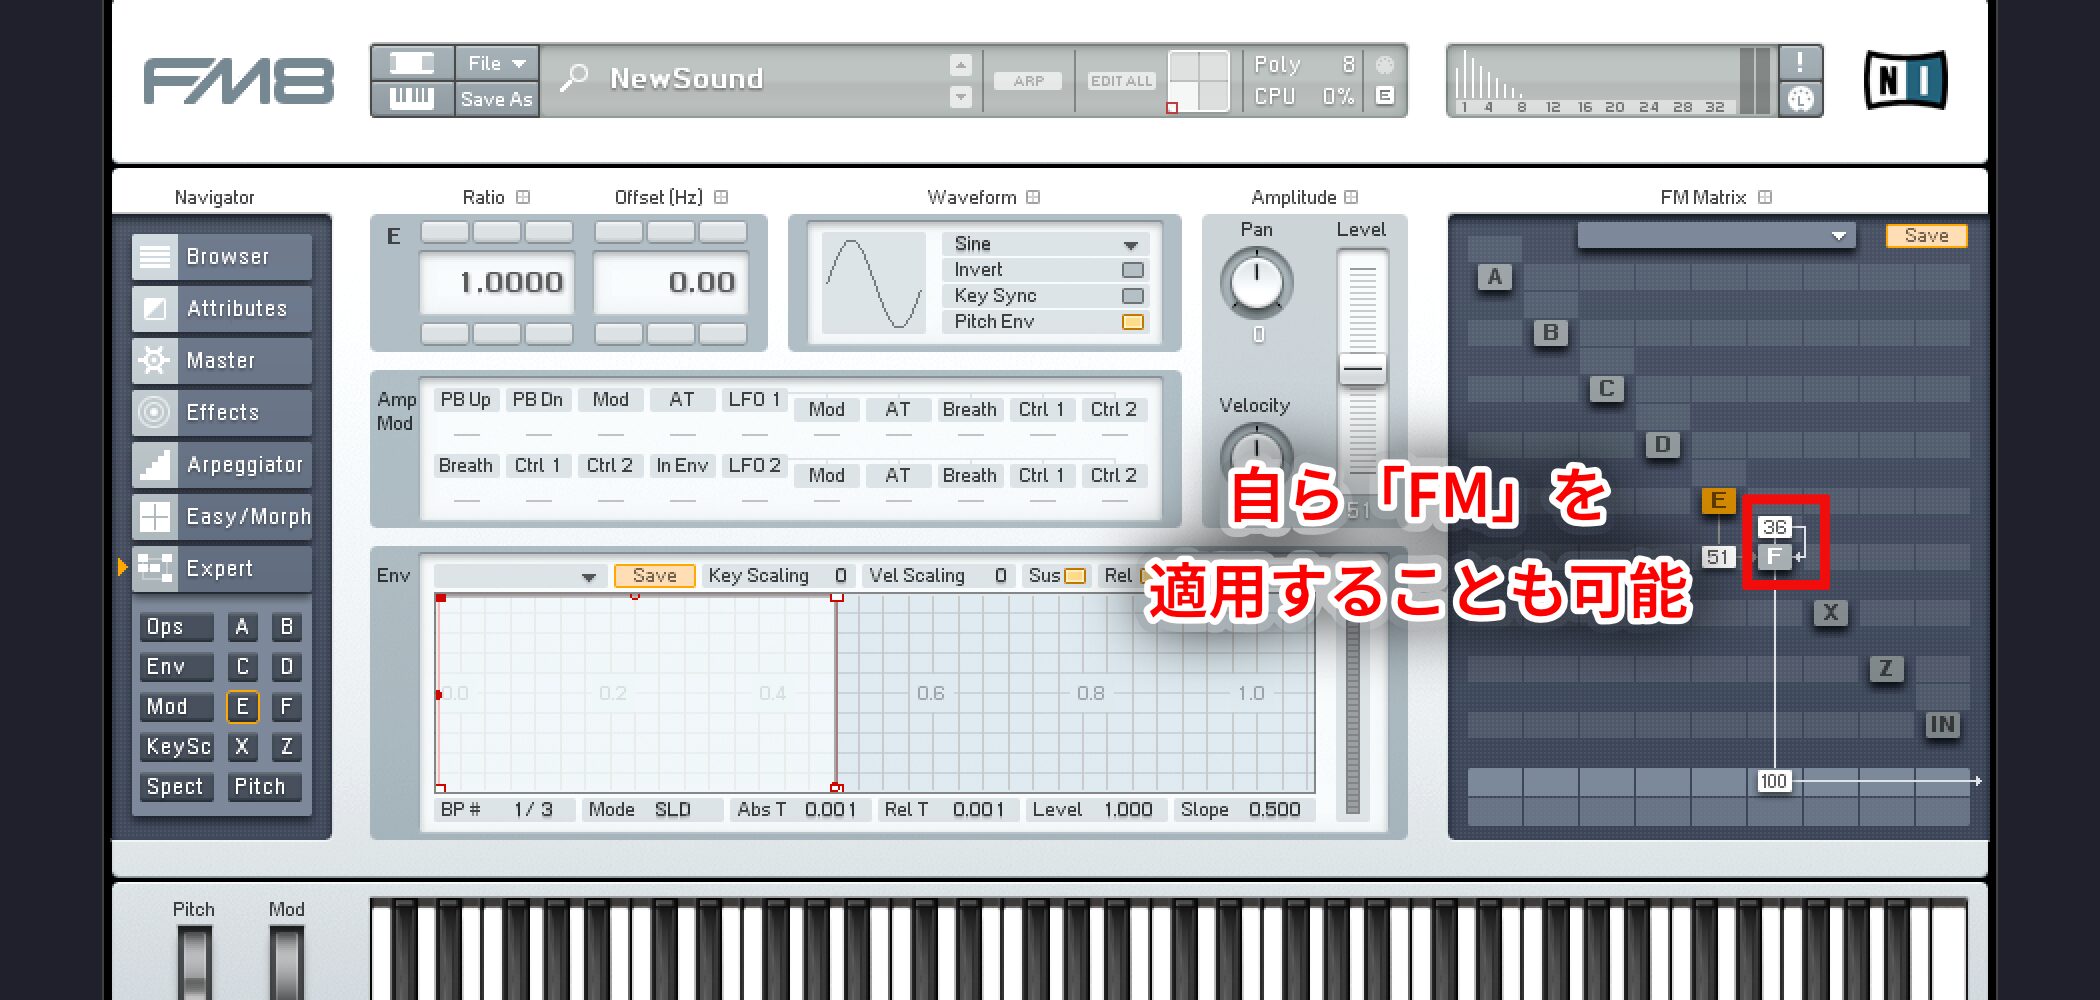Select operator E in Expert navigator
Image resolution: width=2100 pixels, height=1000 pixels.
[242, 707]
